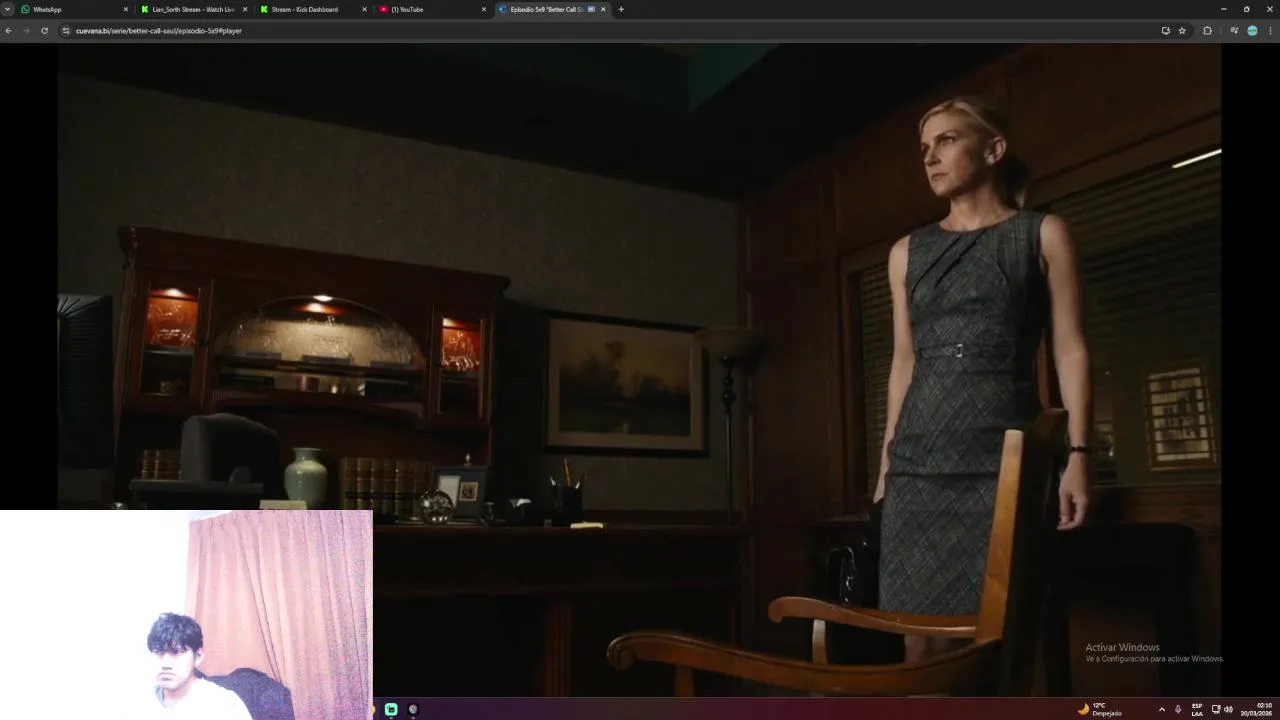Close the WhatsApp tab
Screen dimensions: 1280x720
[x=126, y=9]
